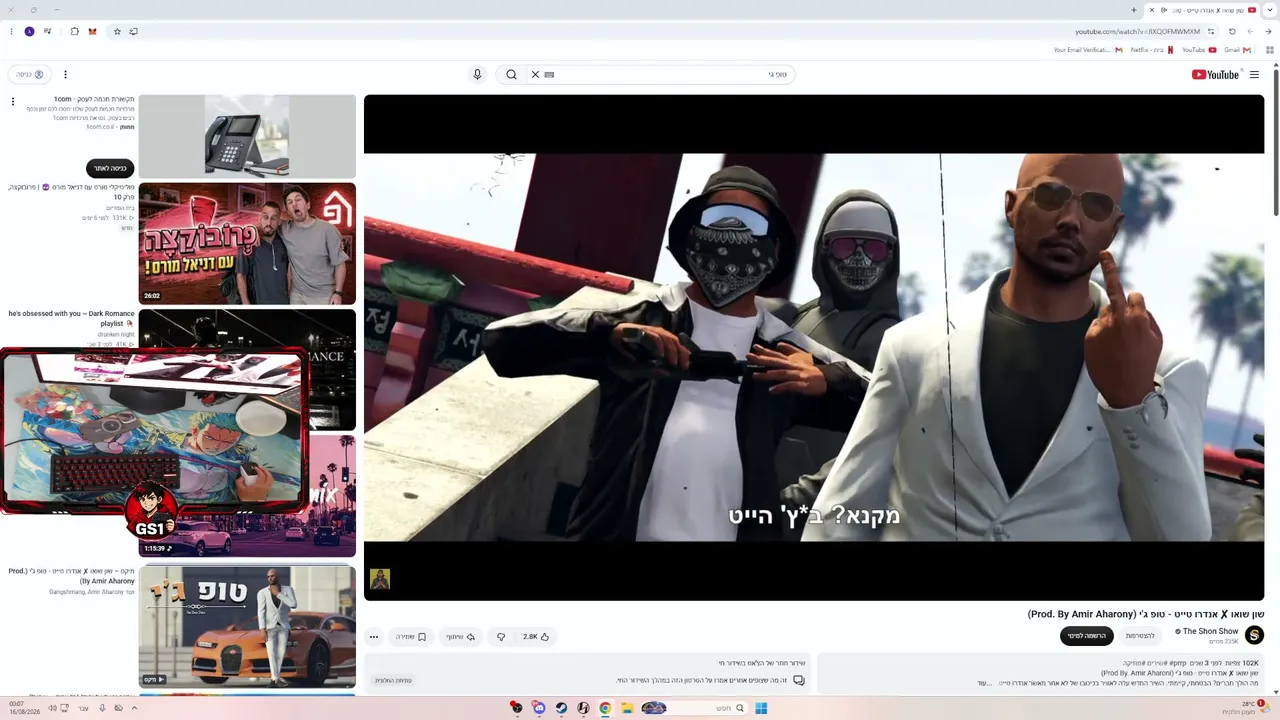Screen dimensions: 1280x720
Task: Dislike the video with thumbs down
Action: pos(501,637)
